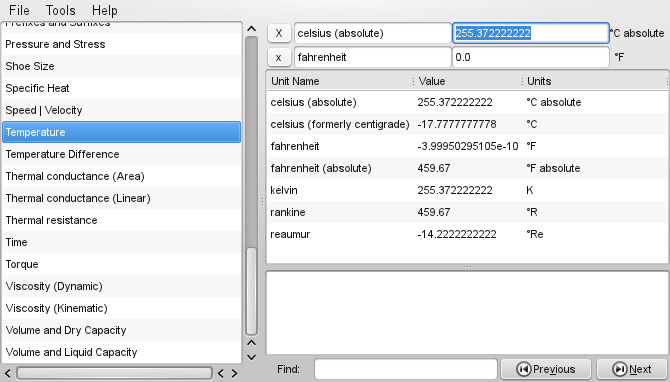
Task: Click the category list scroll-up arrow at top
Action: coord(252,29)
